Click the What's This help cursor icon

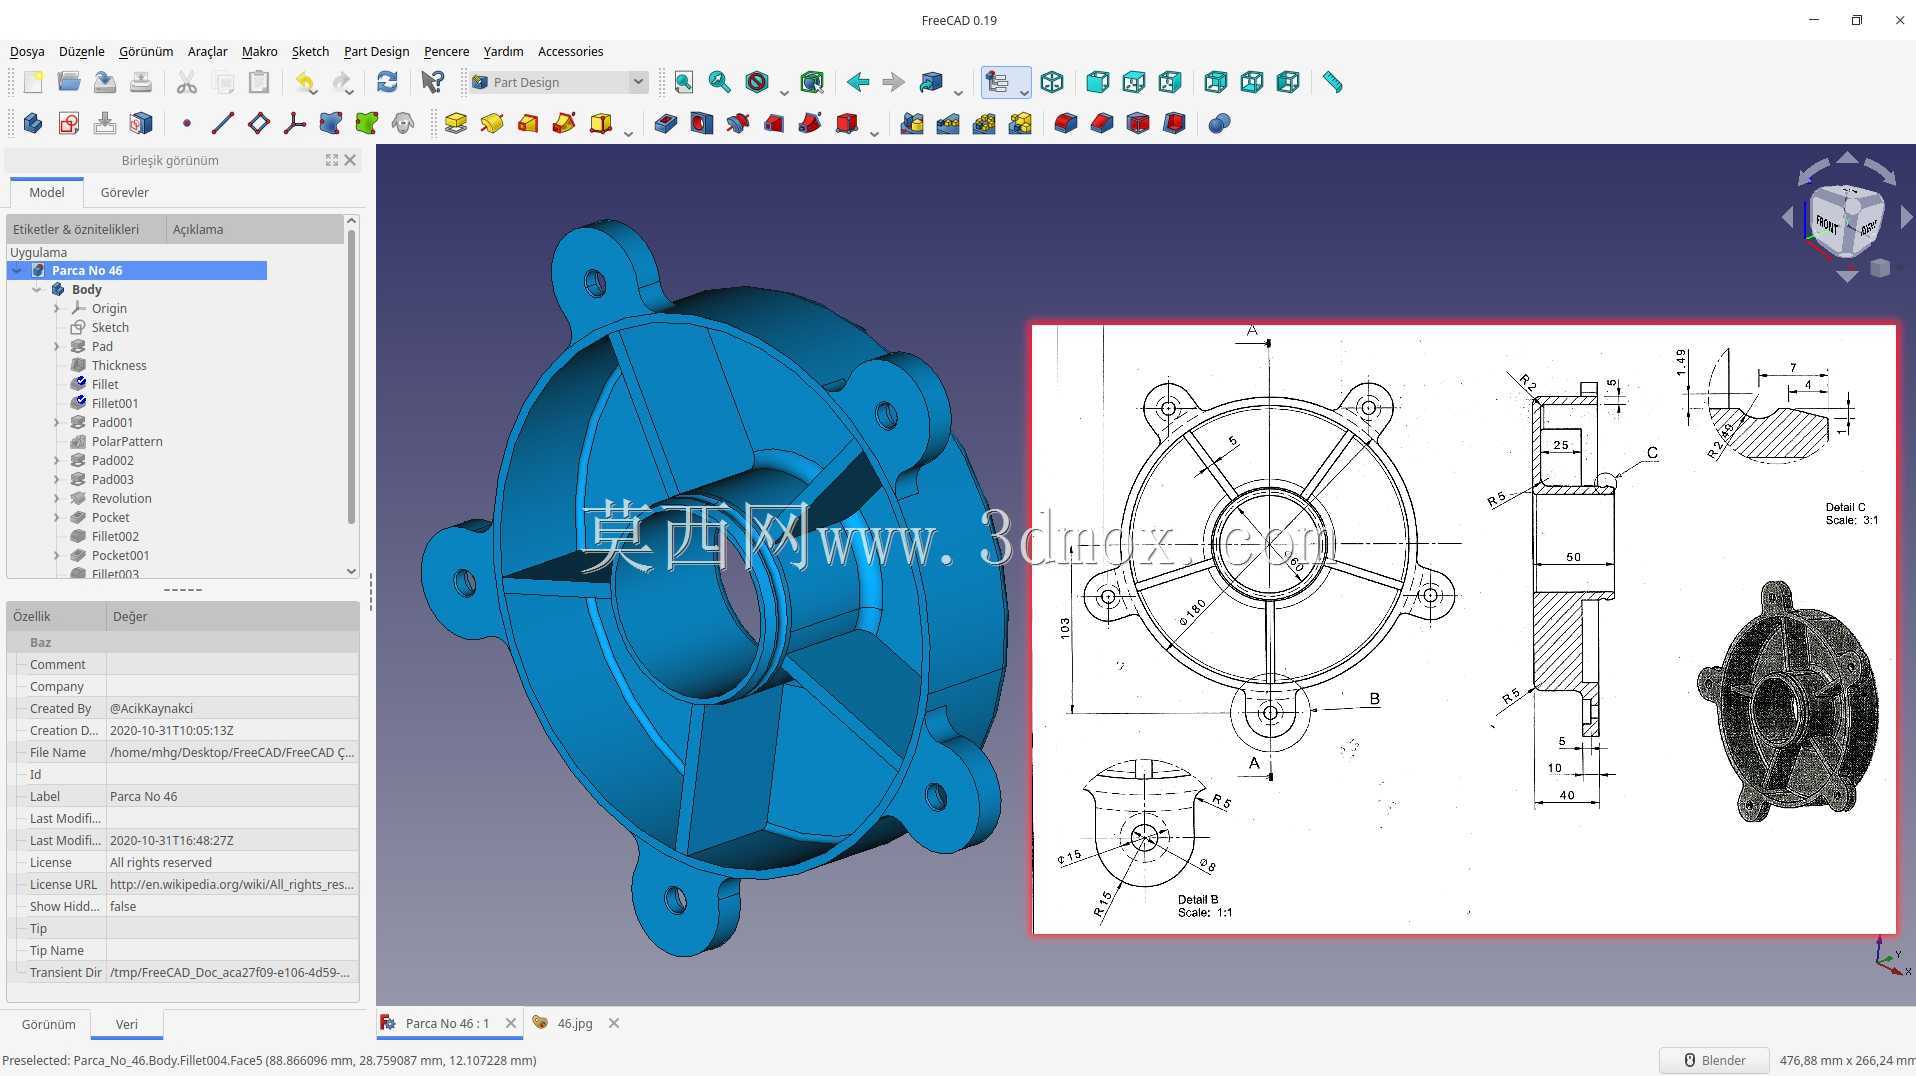point(432,82)
